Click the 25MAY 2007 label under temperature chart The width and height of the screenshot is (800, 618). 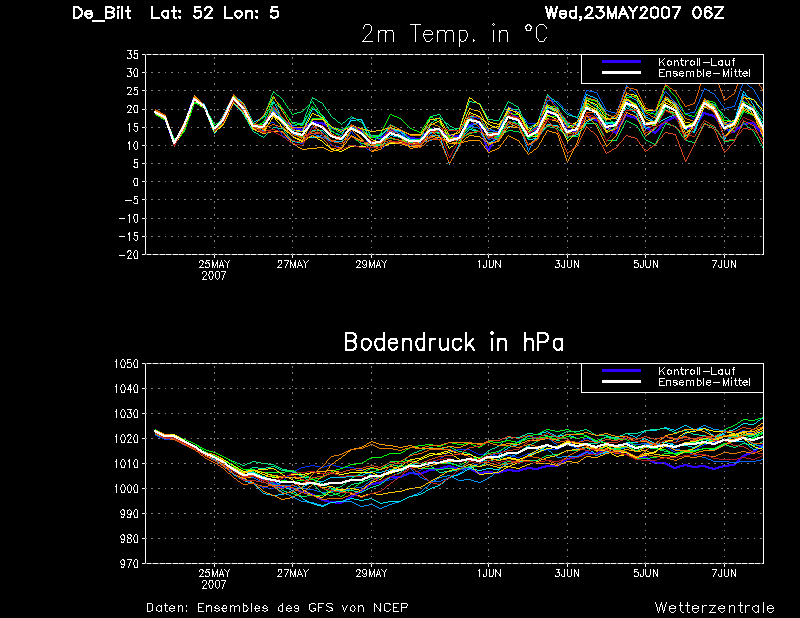coord(214,270)
